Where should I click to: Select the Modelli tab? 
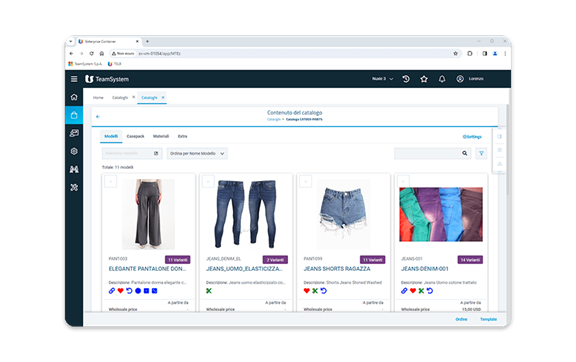[x=111, y=136]
